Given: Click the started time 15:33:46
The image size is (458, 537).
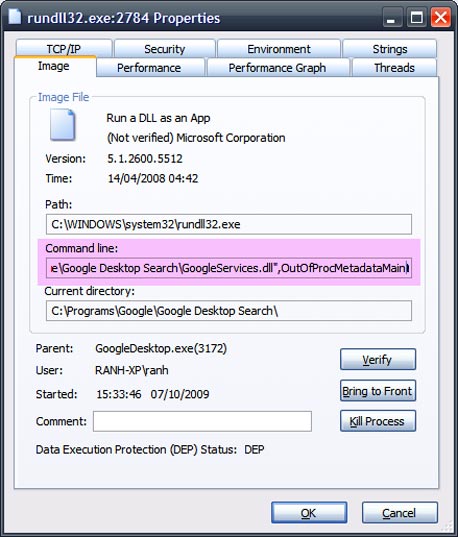Looking at the screenshot, I should coord(119,394).
